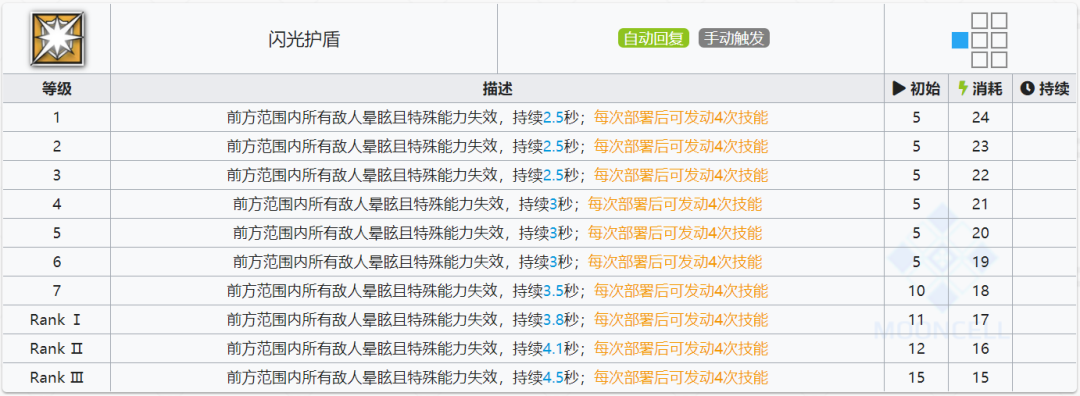The height and width of the screenshot is (396, 1080).
Task: Click the cost value 17
Action: point(980,320)
